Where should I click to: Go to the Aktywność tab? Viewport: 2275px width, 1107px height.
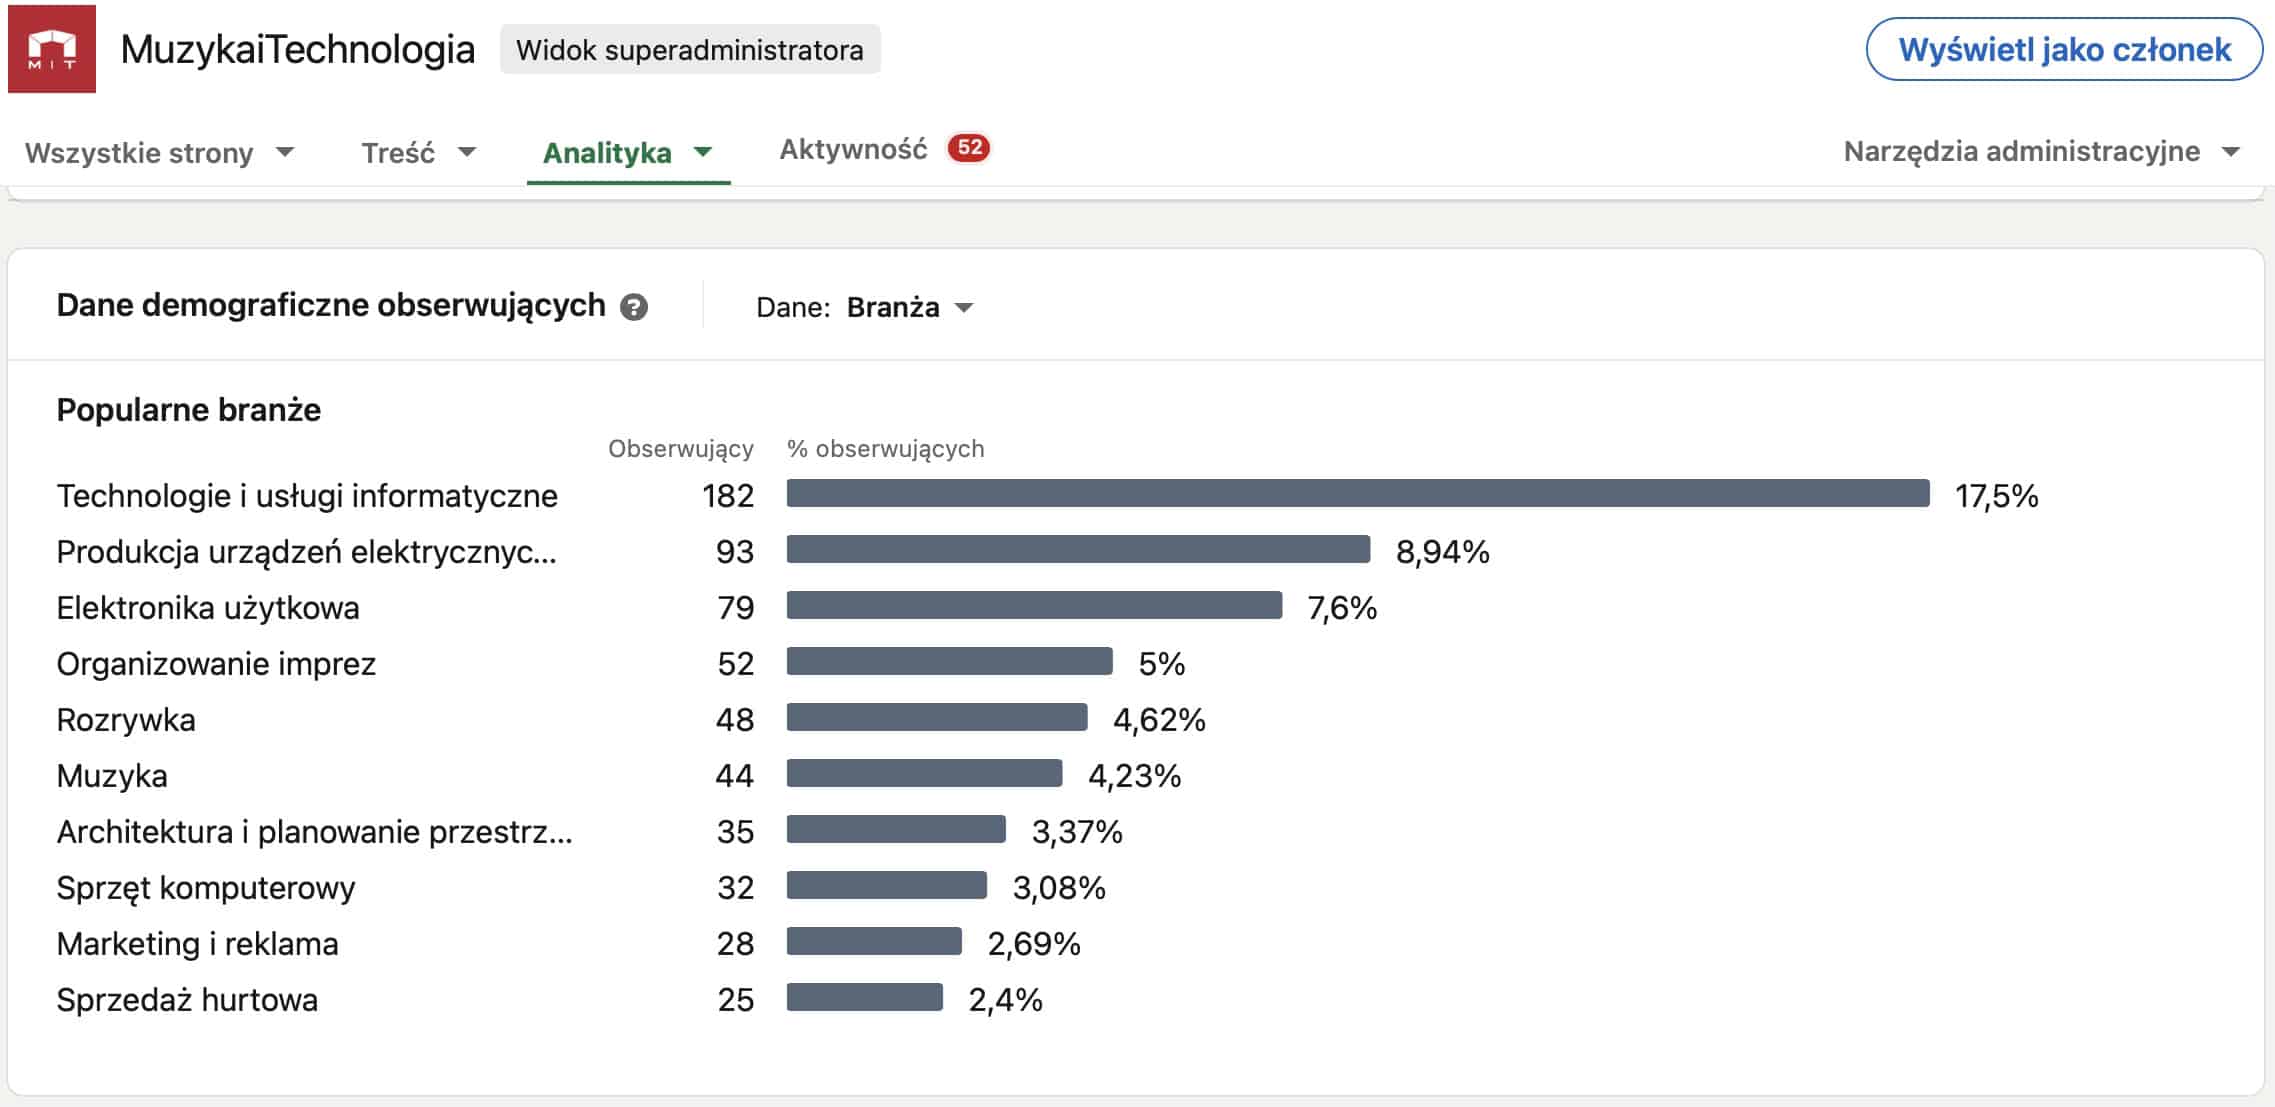click(x=853, y=149)
